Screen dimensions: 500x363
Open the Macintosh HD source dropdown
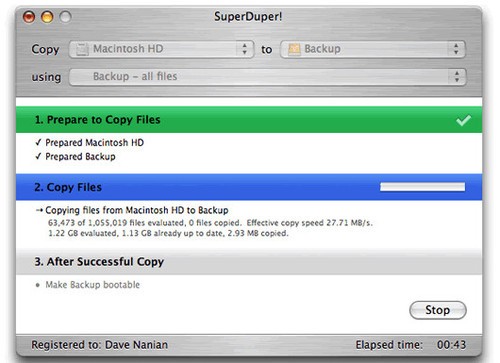coord(161,49)
